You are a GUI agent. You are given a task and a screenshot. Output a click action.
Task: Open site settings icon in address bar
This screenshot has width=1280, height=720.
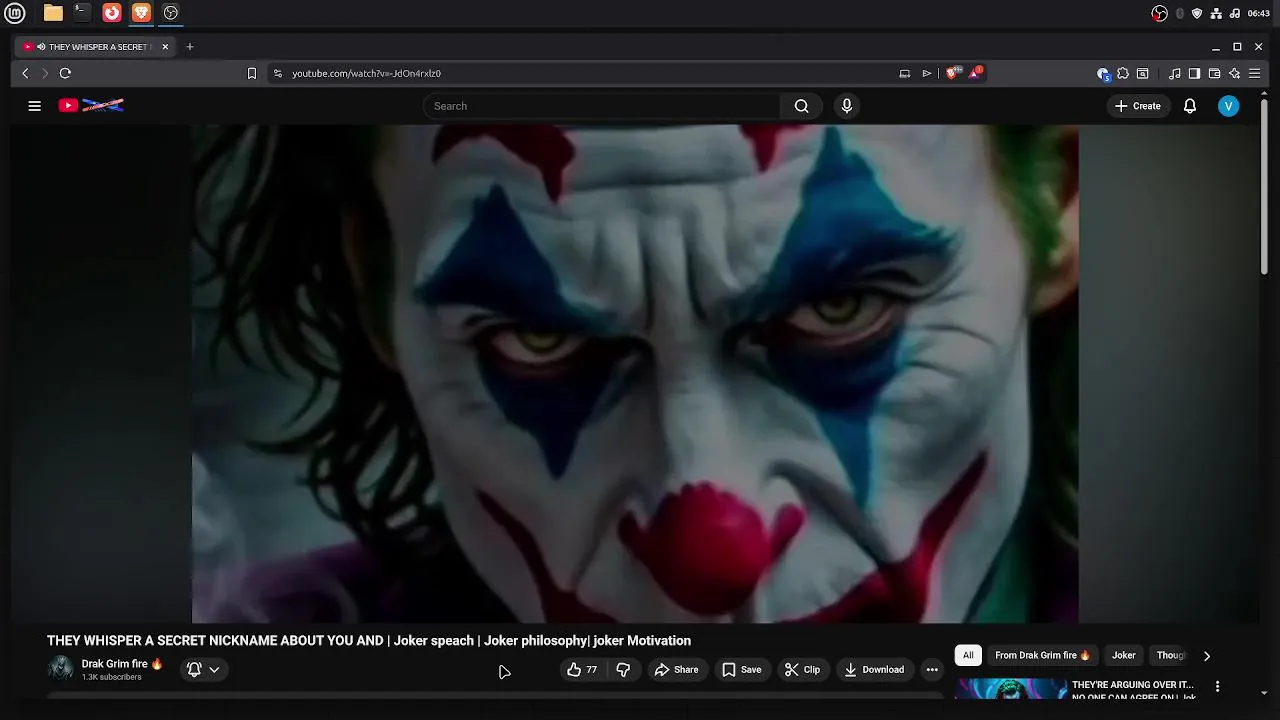click(278, 73)
